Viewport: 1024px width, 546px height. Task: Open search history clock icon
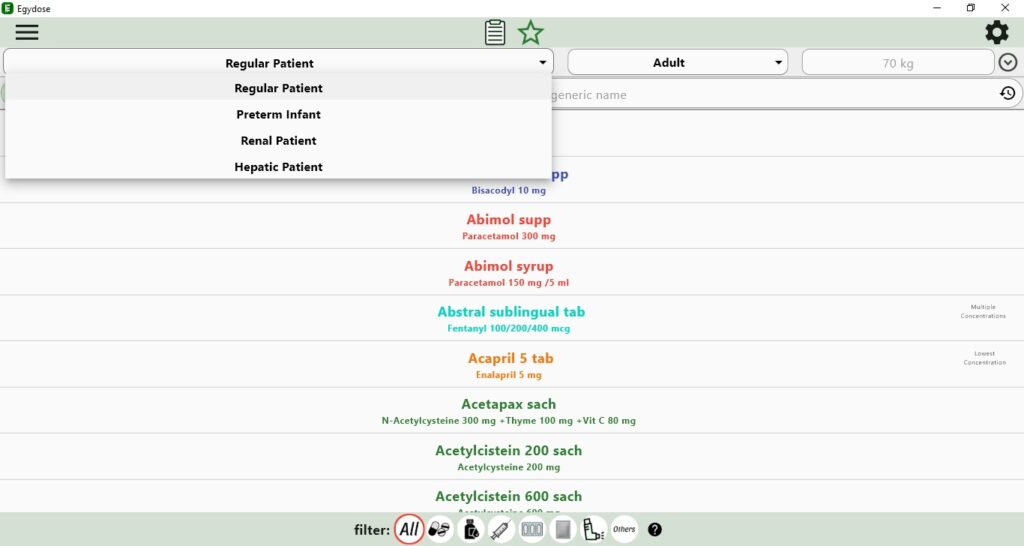(1007, 93)
